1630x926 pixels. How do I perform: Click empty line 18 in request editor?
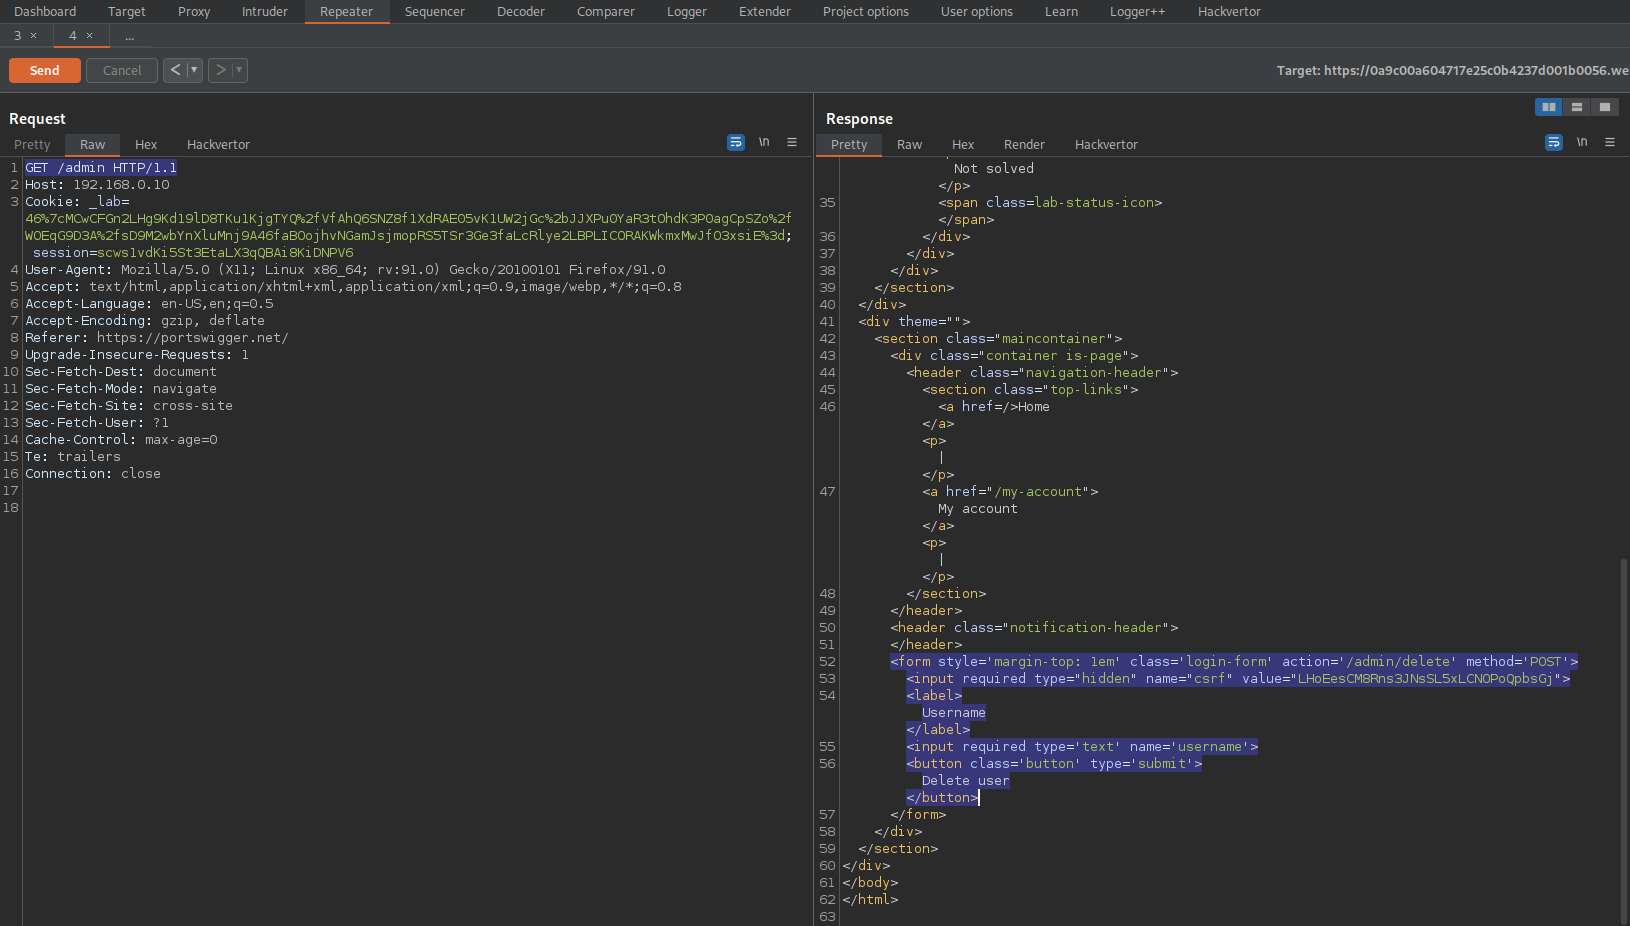(416, 508)
